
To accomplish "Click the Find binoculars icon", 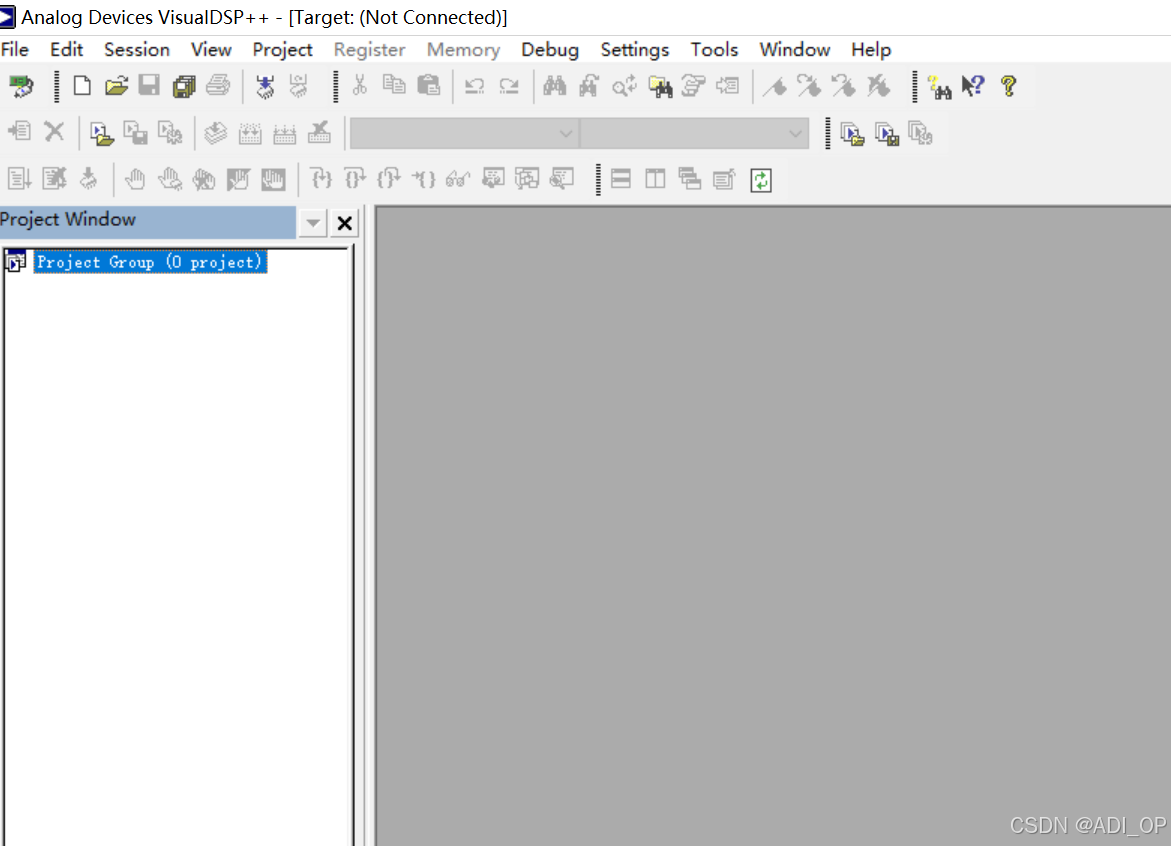I will click(x=554, y=87).
